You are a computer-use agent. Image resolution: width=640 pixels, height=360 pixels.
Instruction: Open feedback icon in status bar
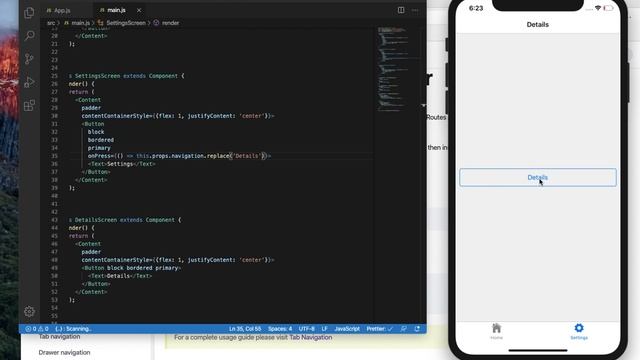(x=404, y=329)
